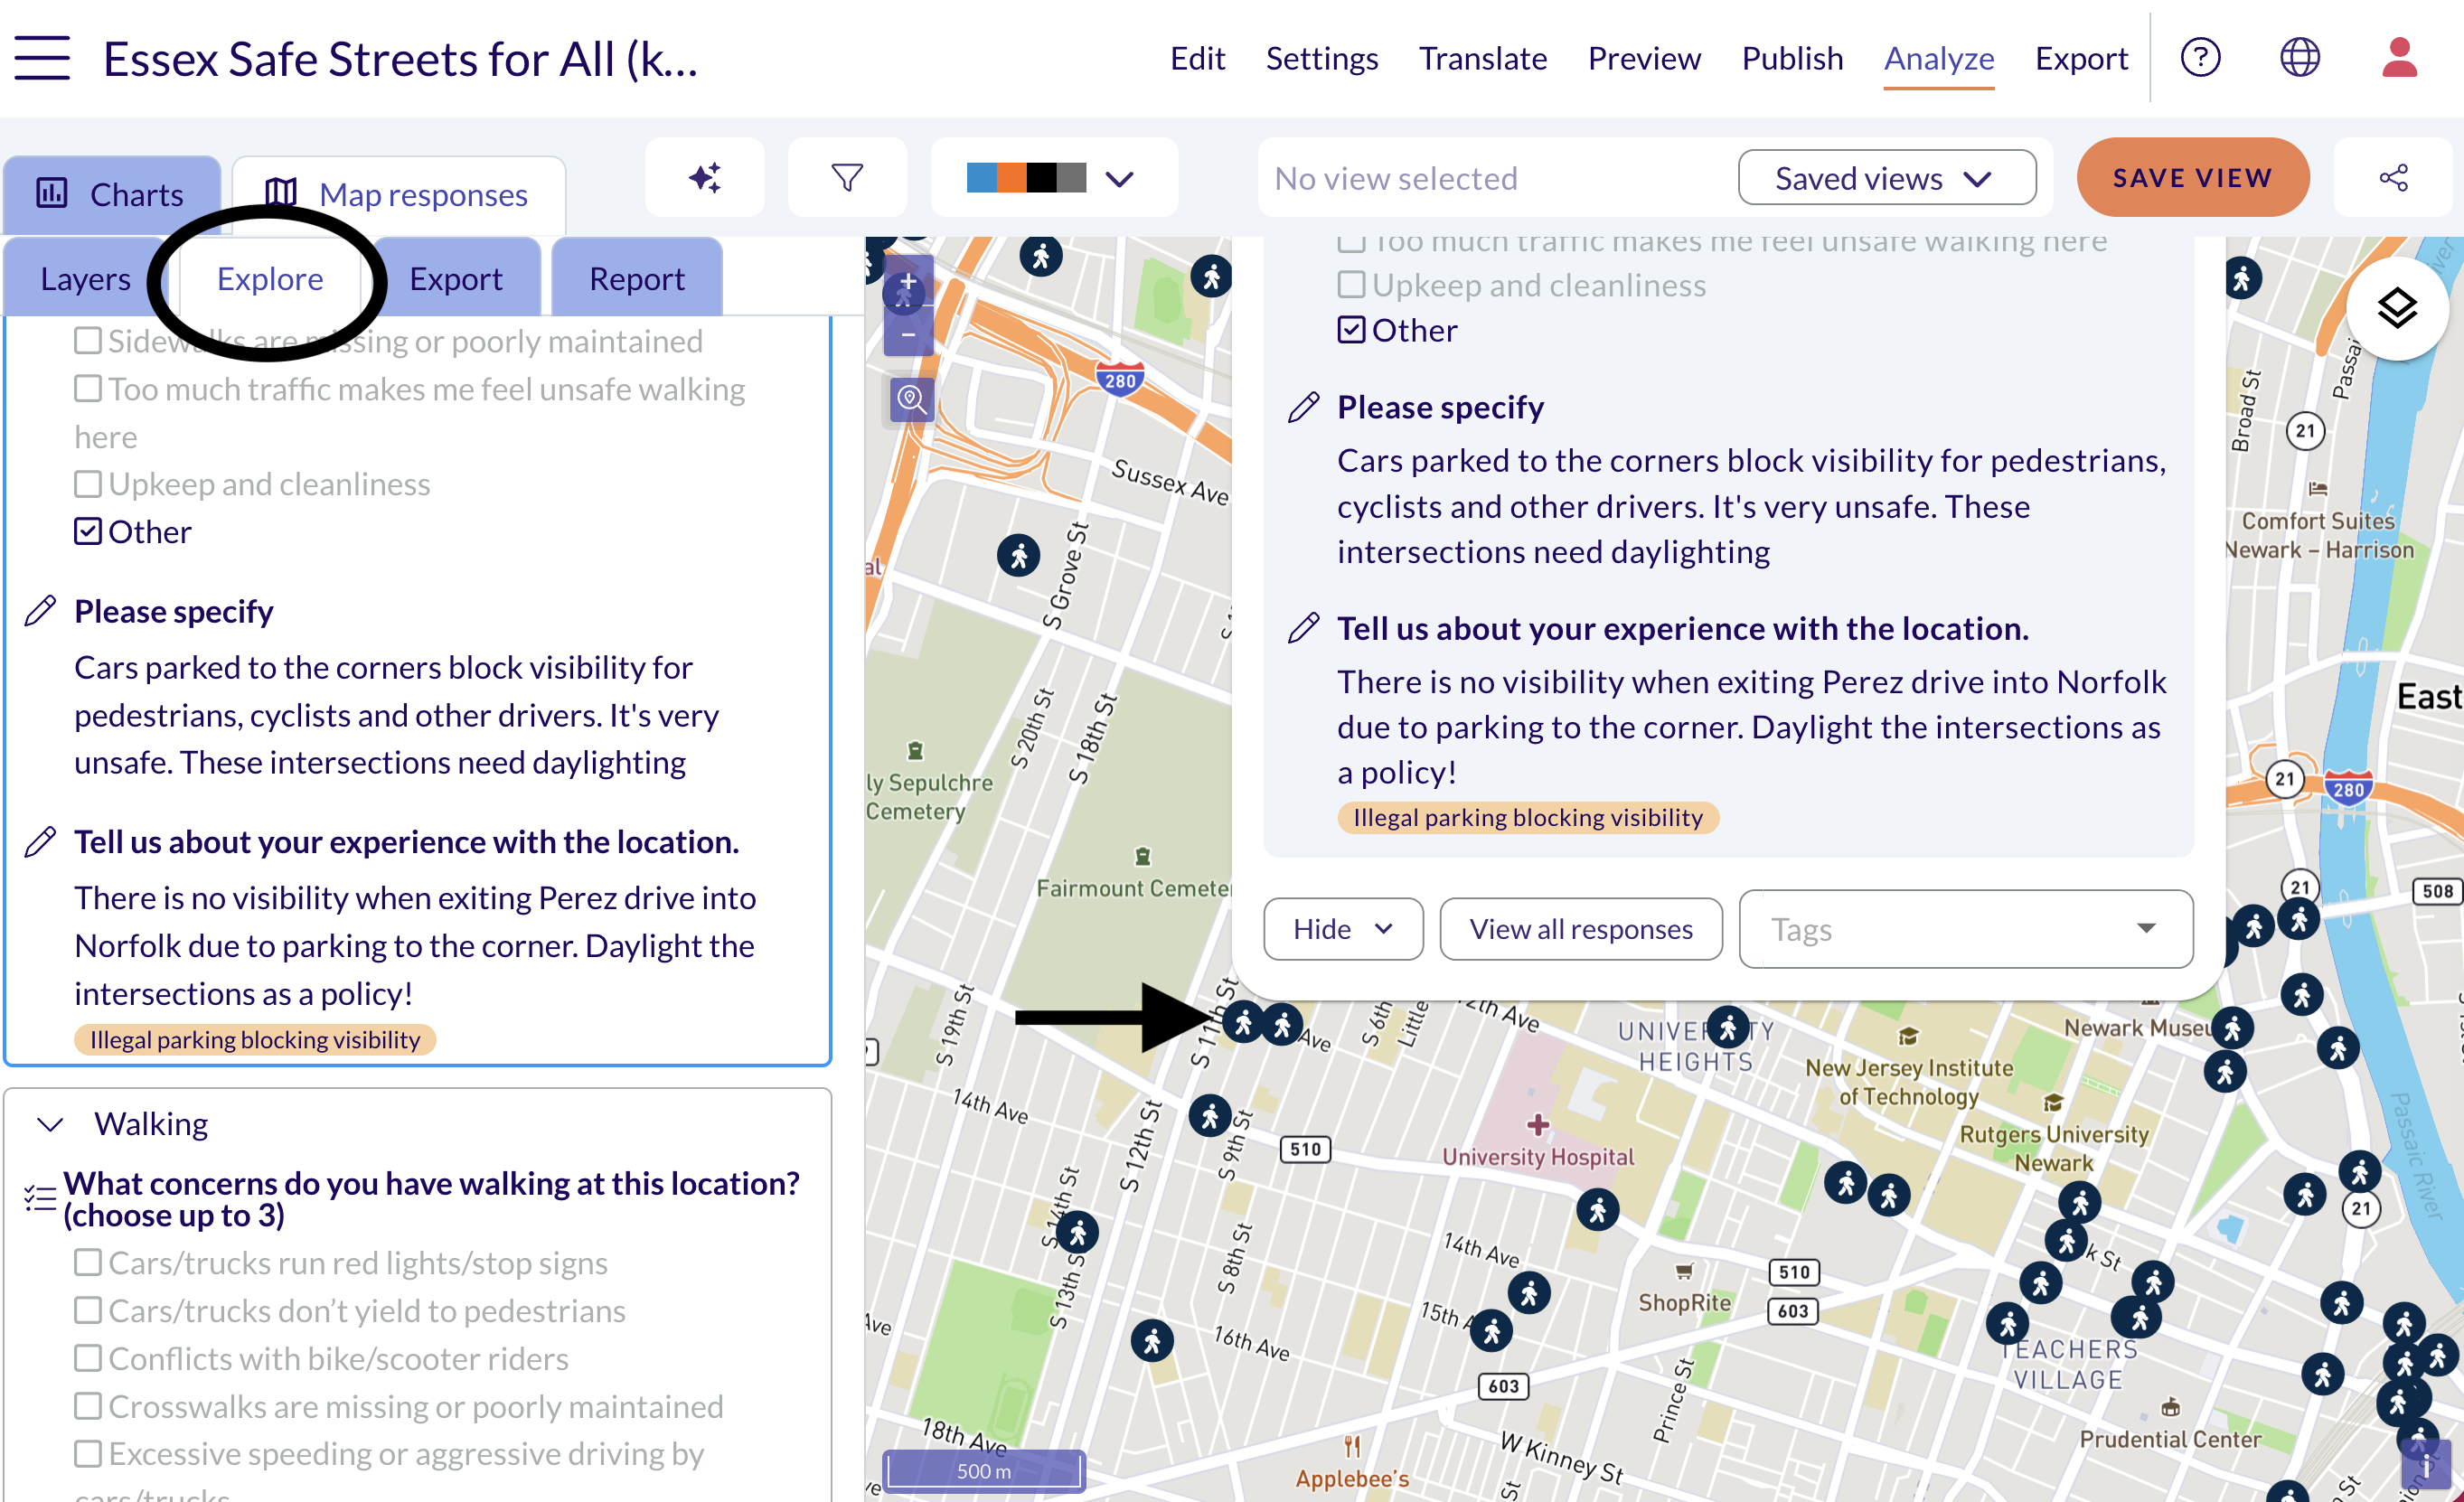Select the pedestrian marker south of University Hospital
Image resolution: width=2464 pixels, height=1502 pixels.
1597,1211
